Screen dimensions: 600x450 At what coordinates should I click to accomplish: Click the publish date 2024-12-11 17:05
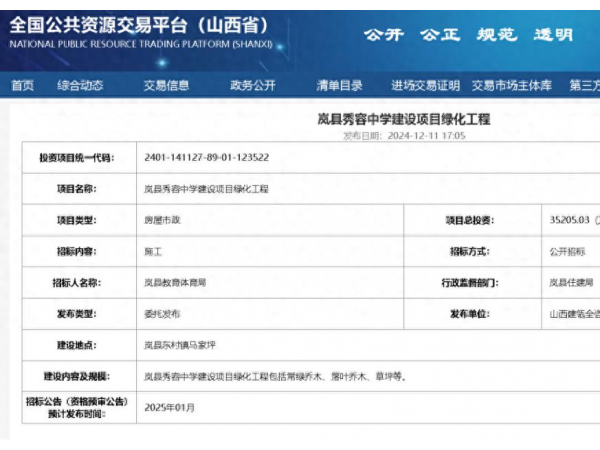pos(429,135)
